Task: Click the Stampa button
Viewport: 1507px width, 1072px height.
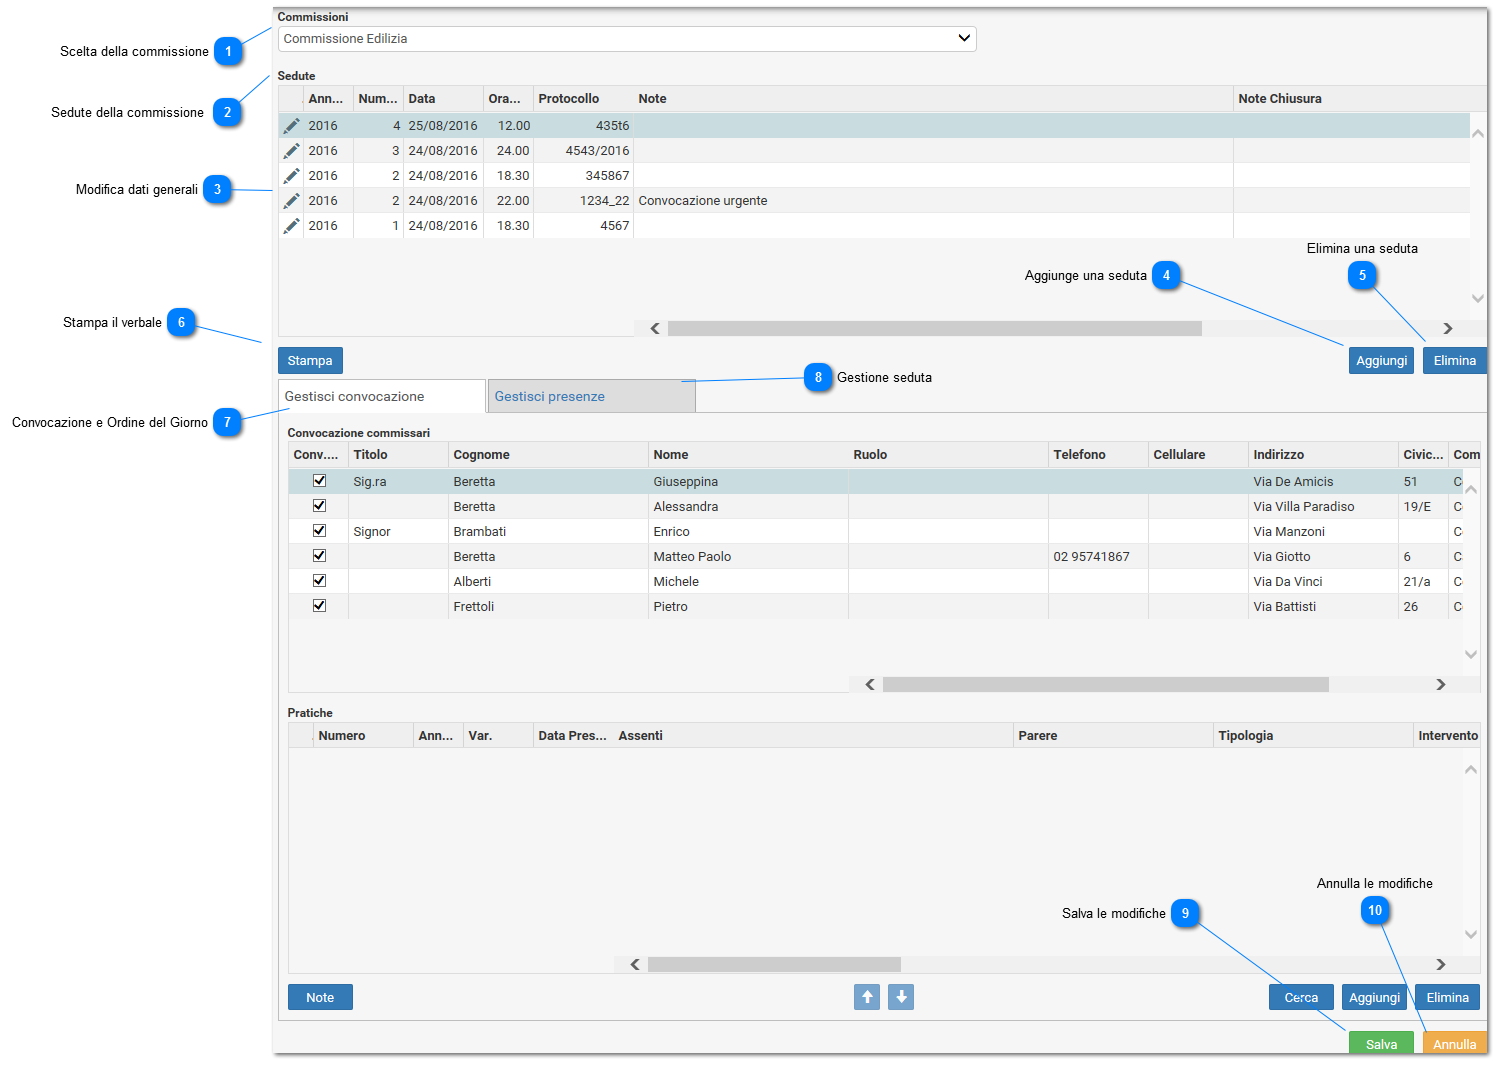Action: [x=310, y=360]
